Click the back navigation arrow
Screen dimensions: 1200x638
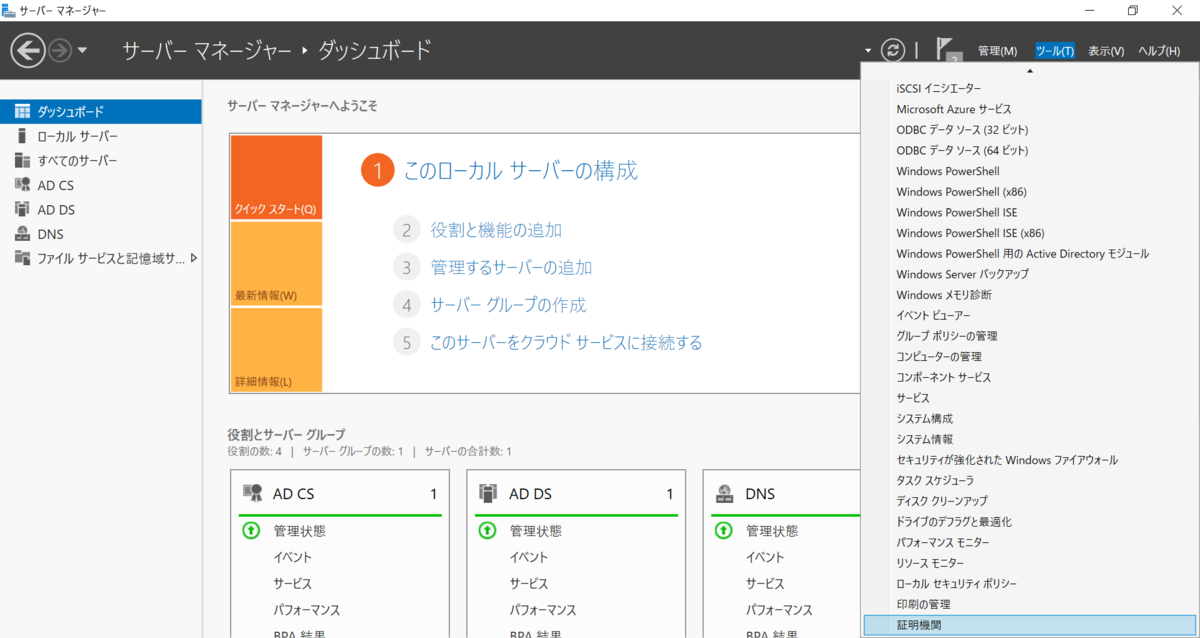pyautogui.click(x=27, y=50)
